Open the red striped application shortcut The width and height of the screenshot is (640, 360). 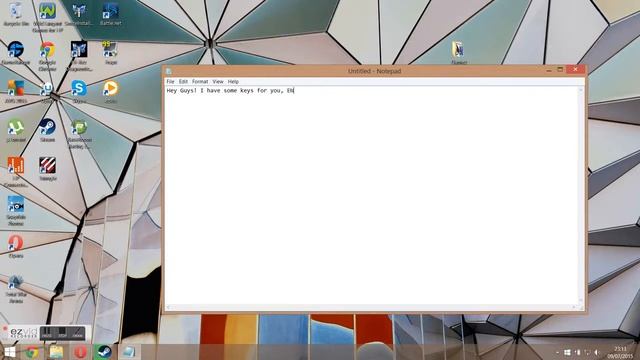point(47,168)
